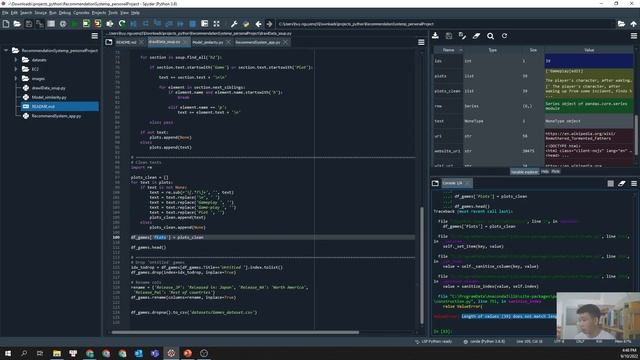Run cell and advance toolbar icon
Screen dimensions: 640x360
pos(98,24)
